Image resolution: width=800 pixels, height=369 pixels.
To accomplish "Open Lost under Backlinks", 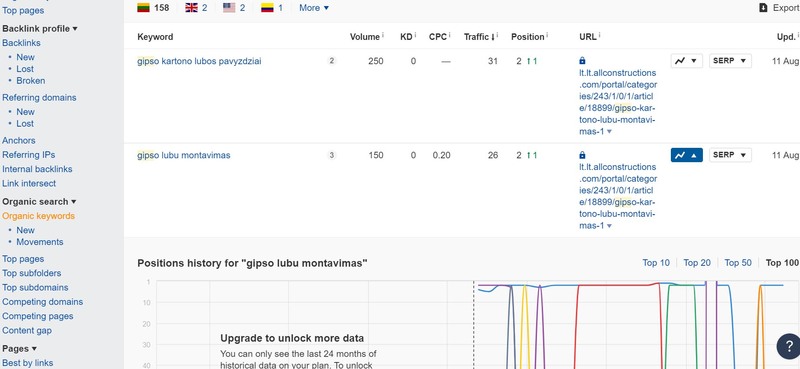I will pos(25,69).
